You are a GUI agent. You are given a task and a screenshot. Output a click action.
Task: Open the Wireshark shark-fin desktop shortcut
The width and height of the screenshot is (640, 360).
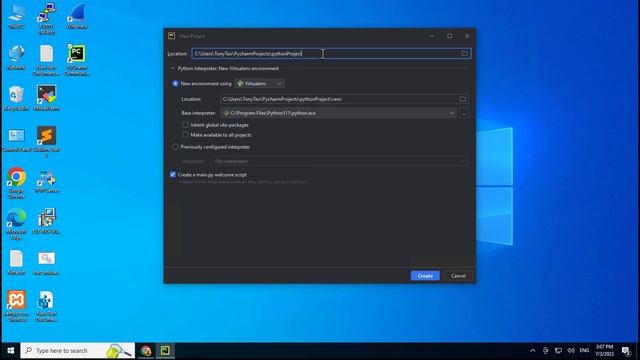click(x=76, y=16)
